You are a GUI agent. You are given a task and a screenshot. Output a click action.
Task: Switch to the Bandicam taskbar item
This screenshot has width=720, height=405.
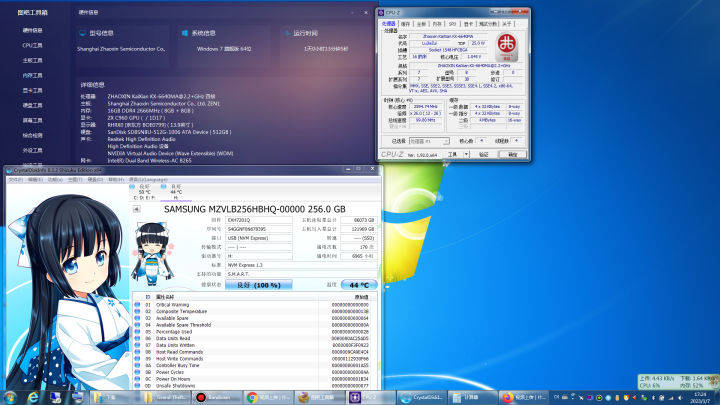217,398
